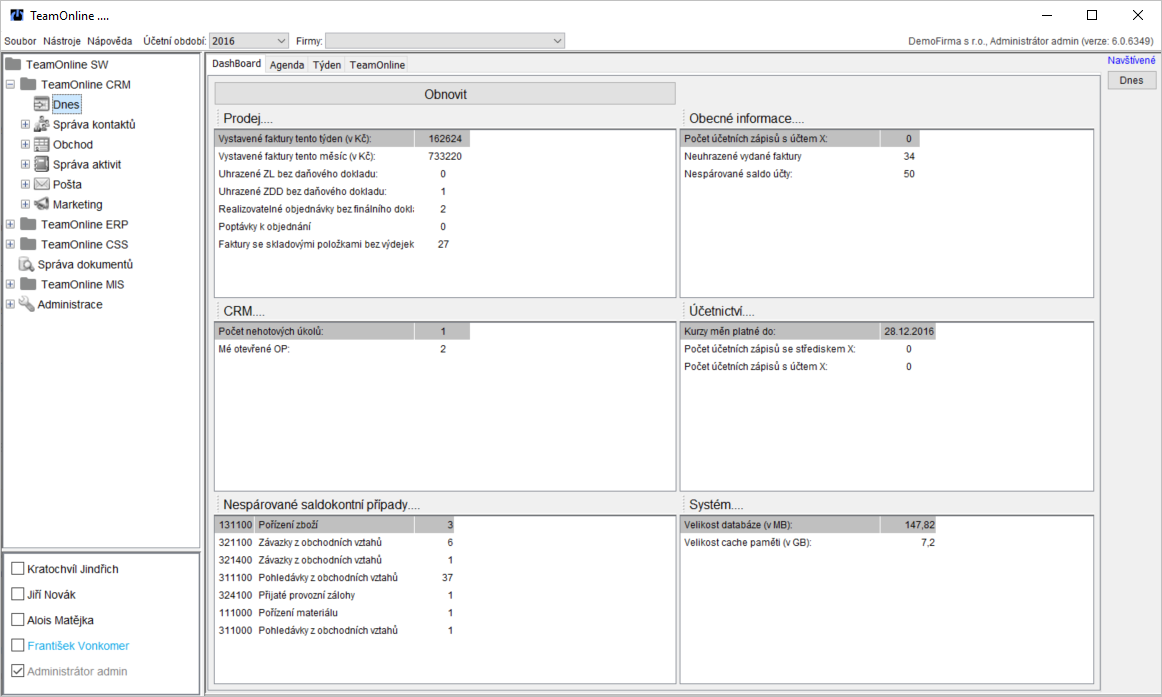Click the Obchod table icon

tap(41, 145)
